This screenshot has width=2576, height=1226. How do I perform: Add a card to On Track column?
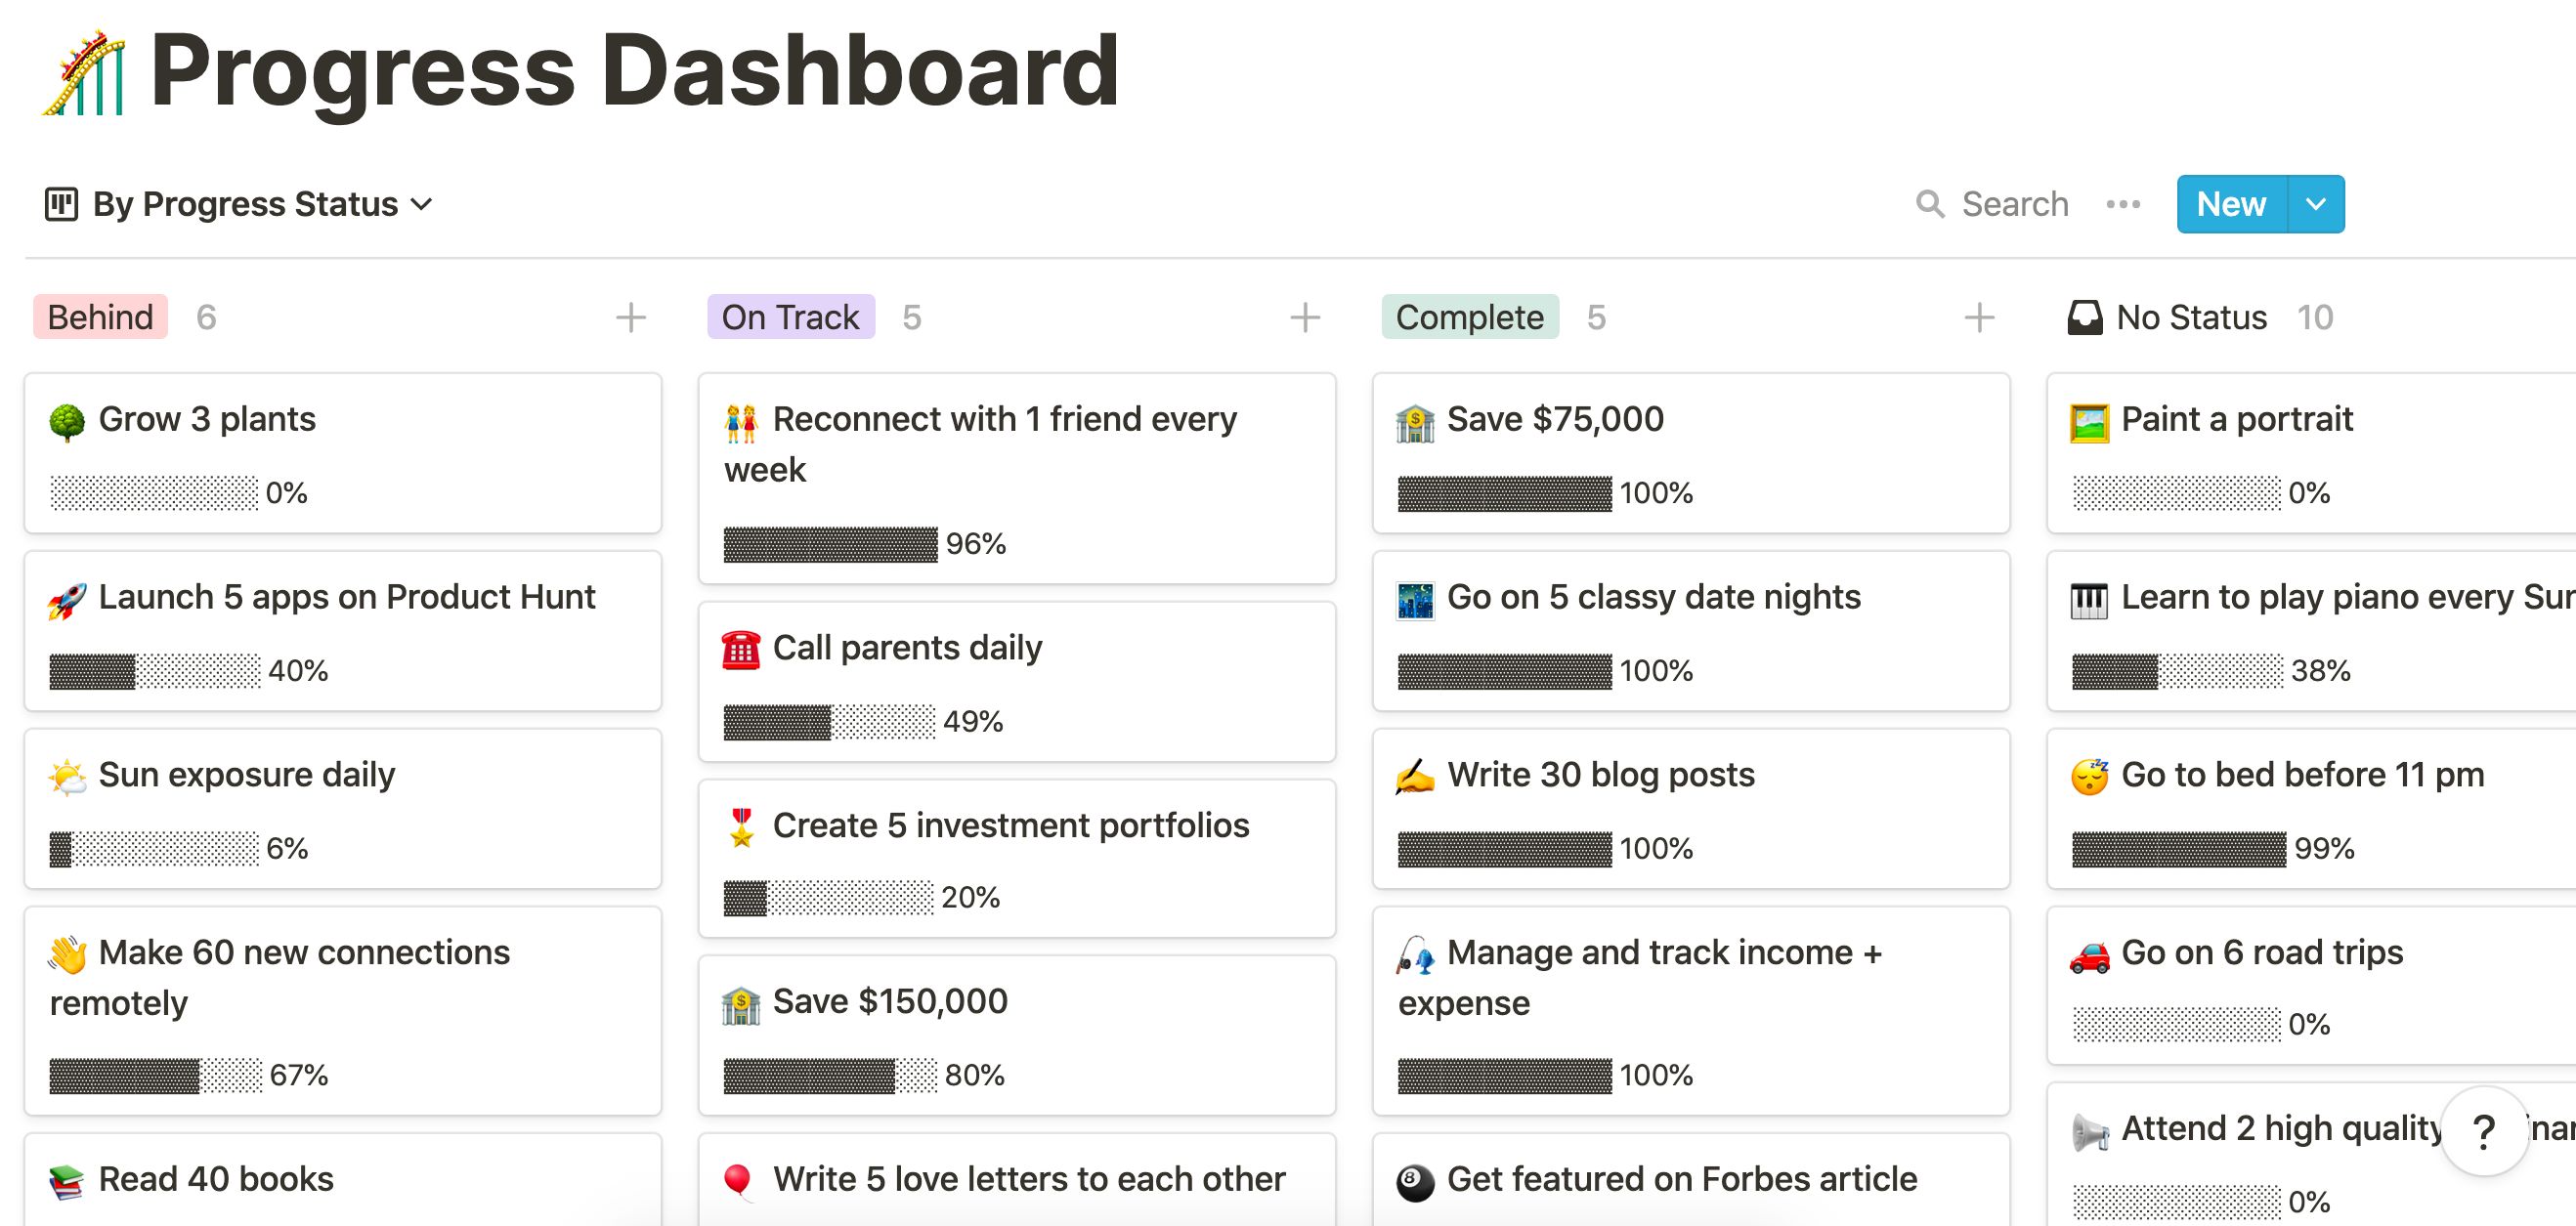point(1304,318)
